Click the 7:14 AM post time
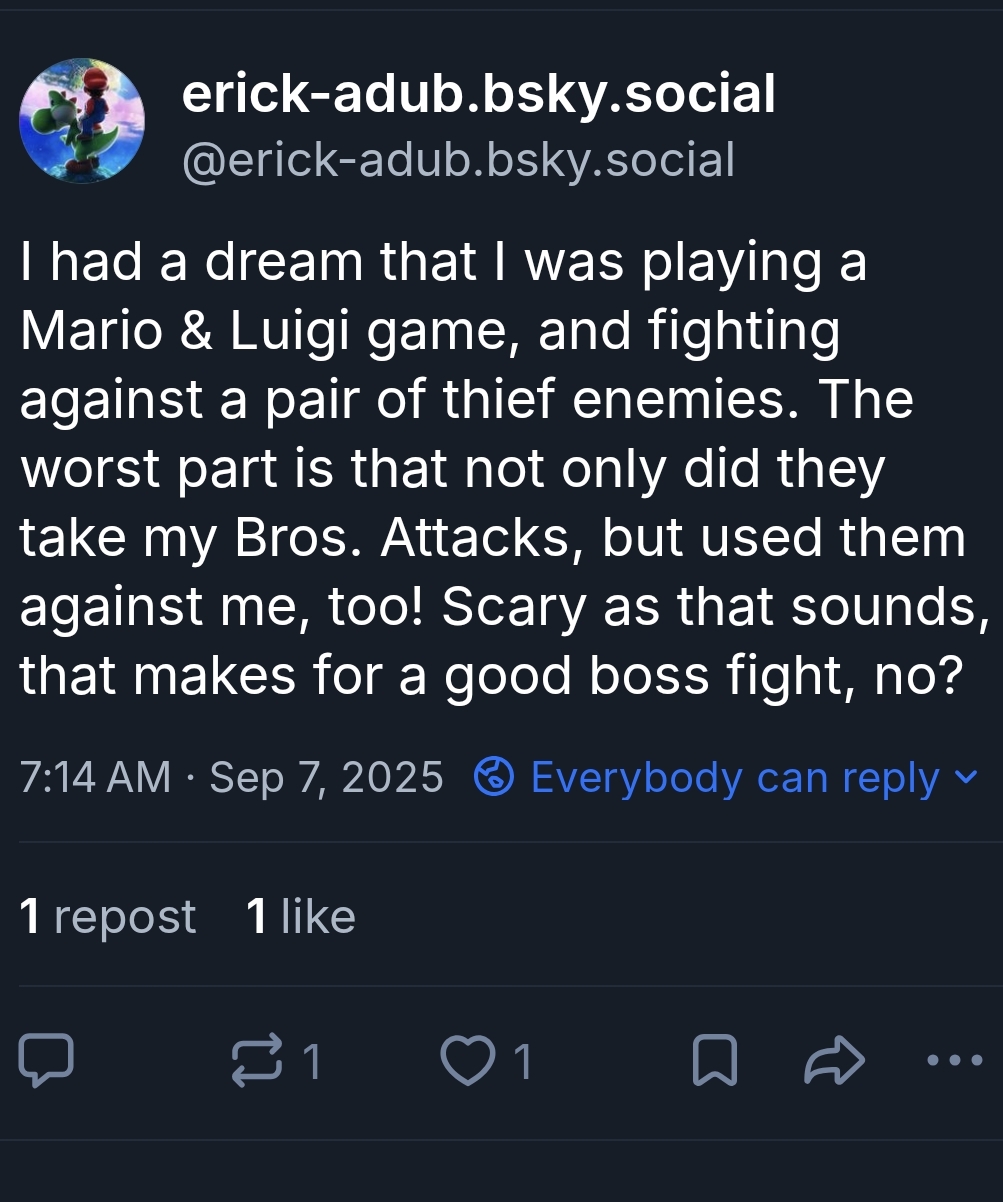The width and height of the screenshot is (1003, 1202). (96, 777)
